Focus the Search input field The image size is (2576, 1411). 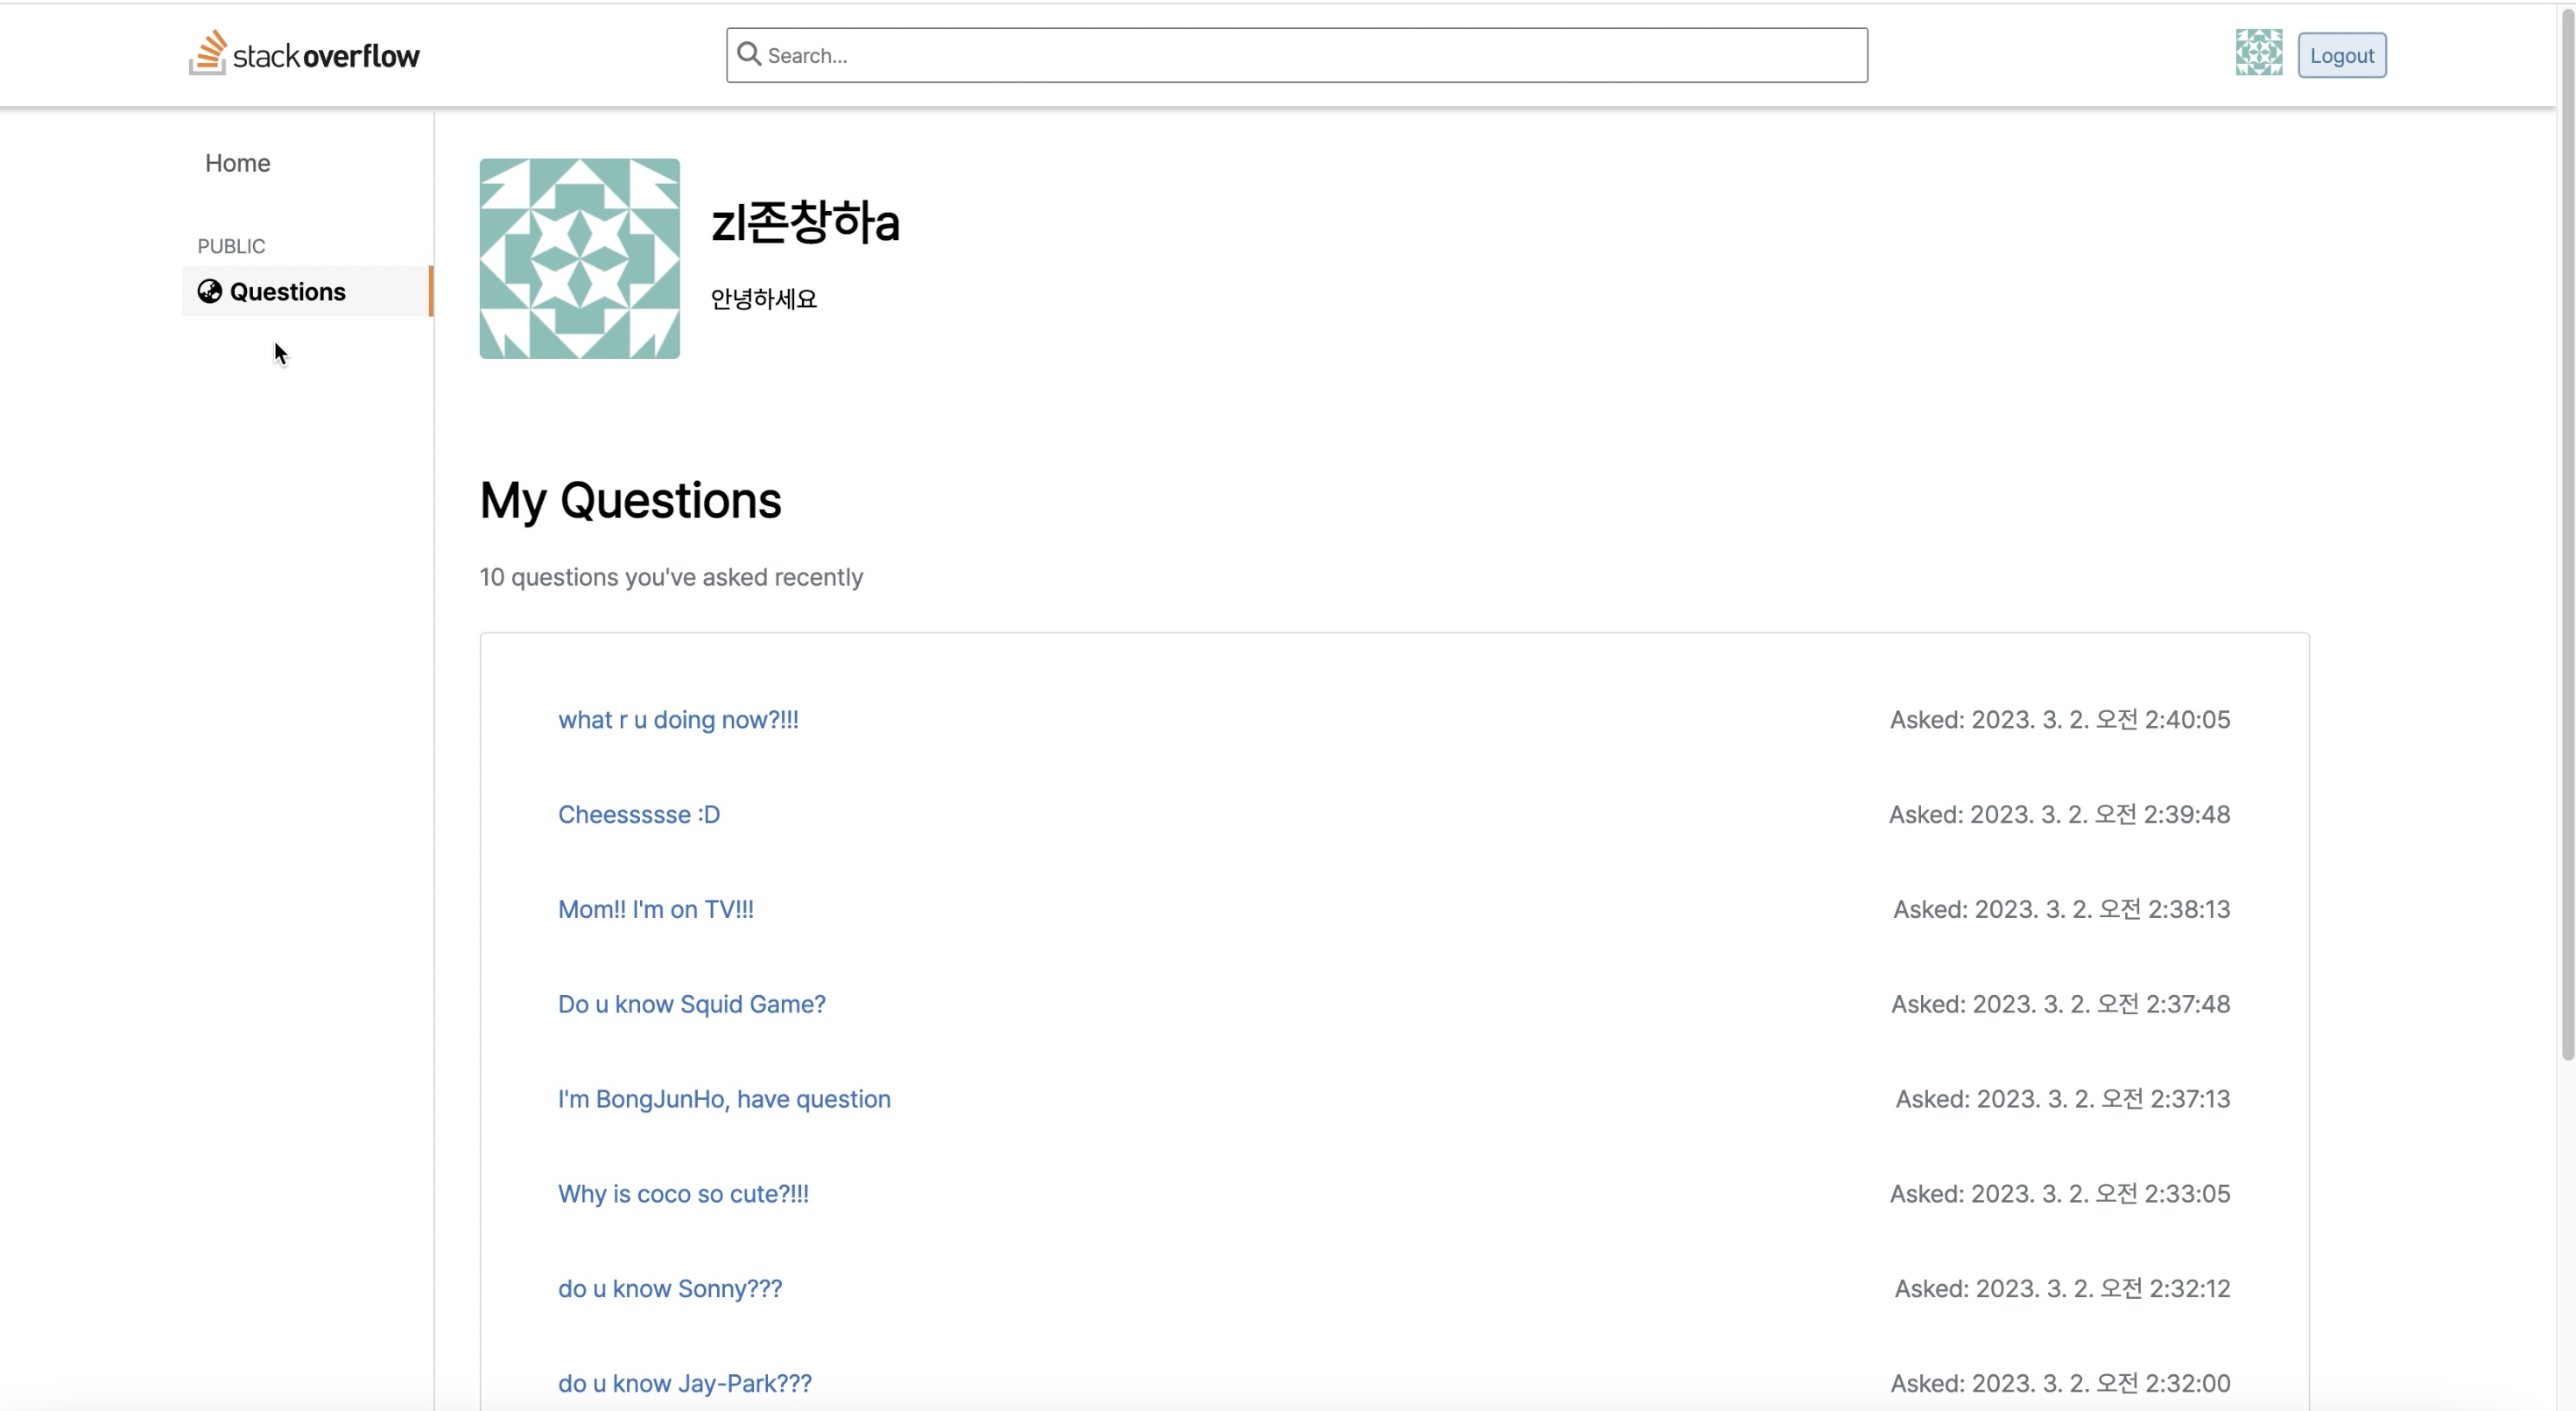(1296, 55)
